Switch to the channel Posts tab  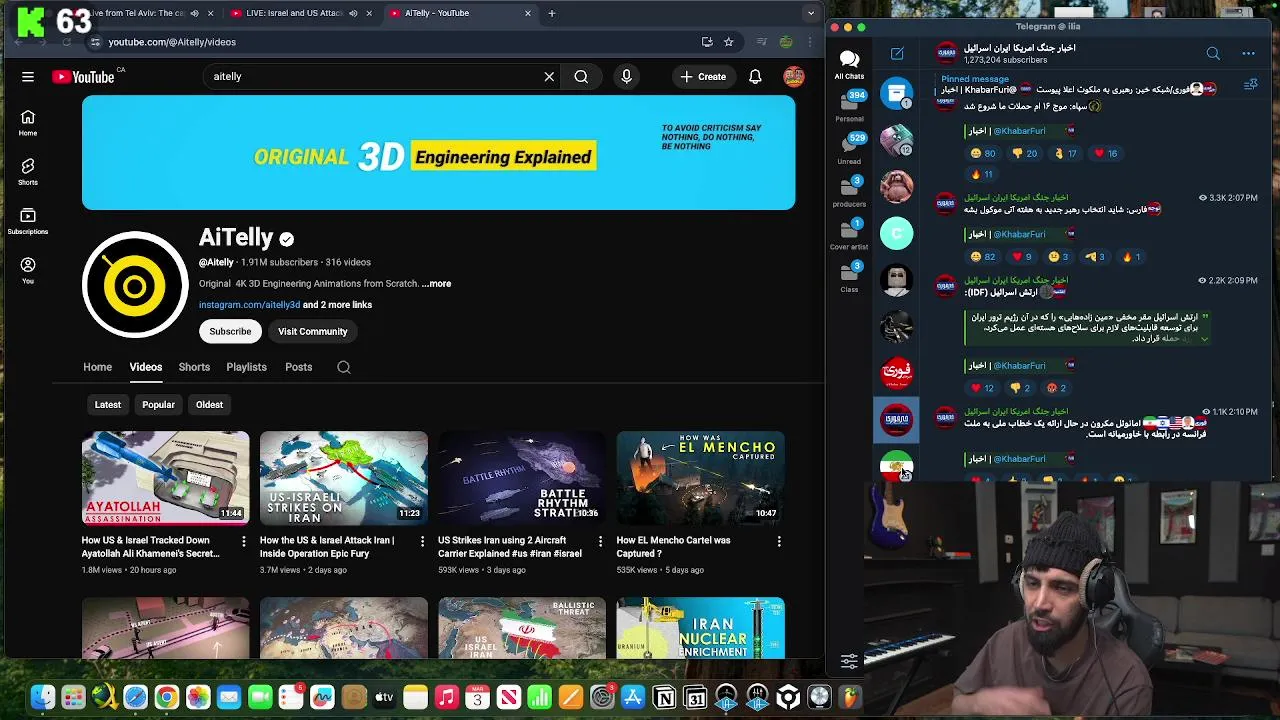pos(298,367)
